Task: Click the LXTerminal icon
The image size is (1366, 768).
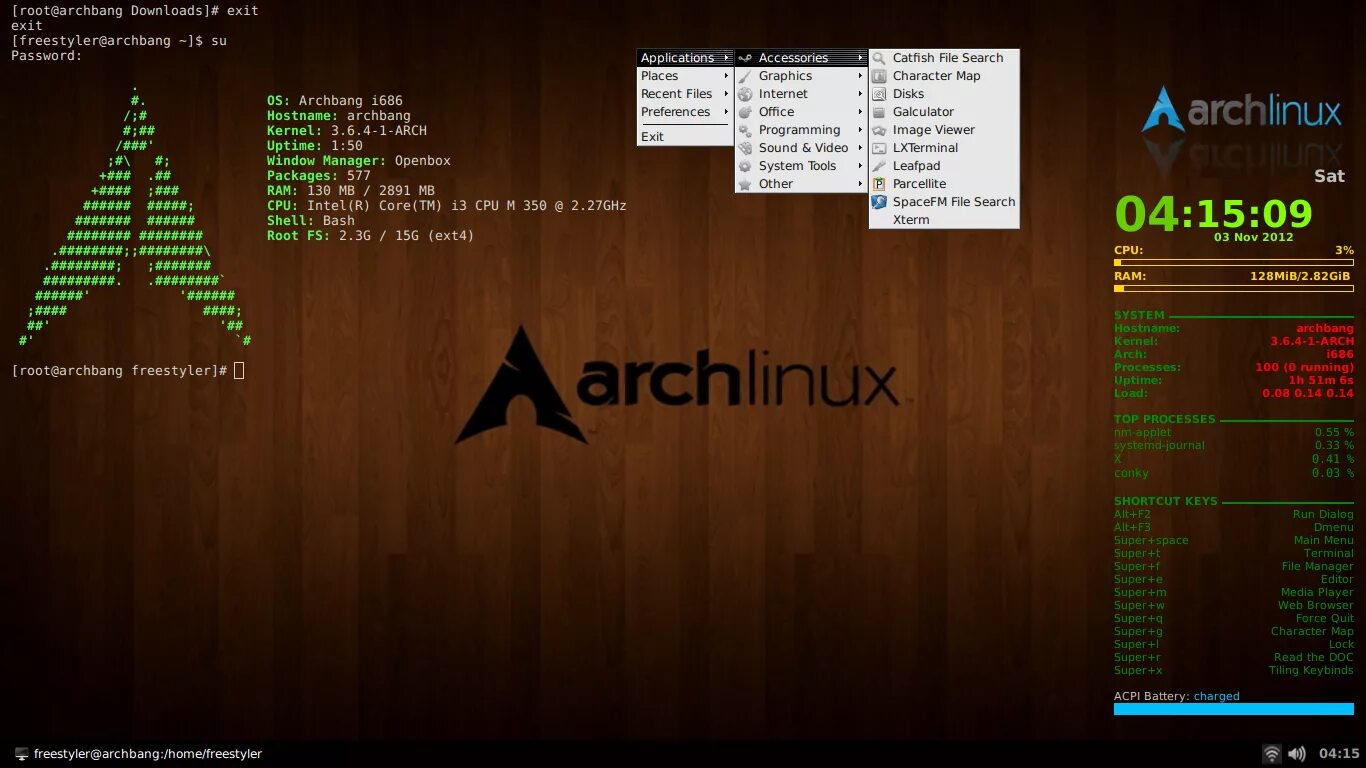Action: (879, 148)
